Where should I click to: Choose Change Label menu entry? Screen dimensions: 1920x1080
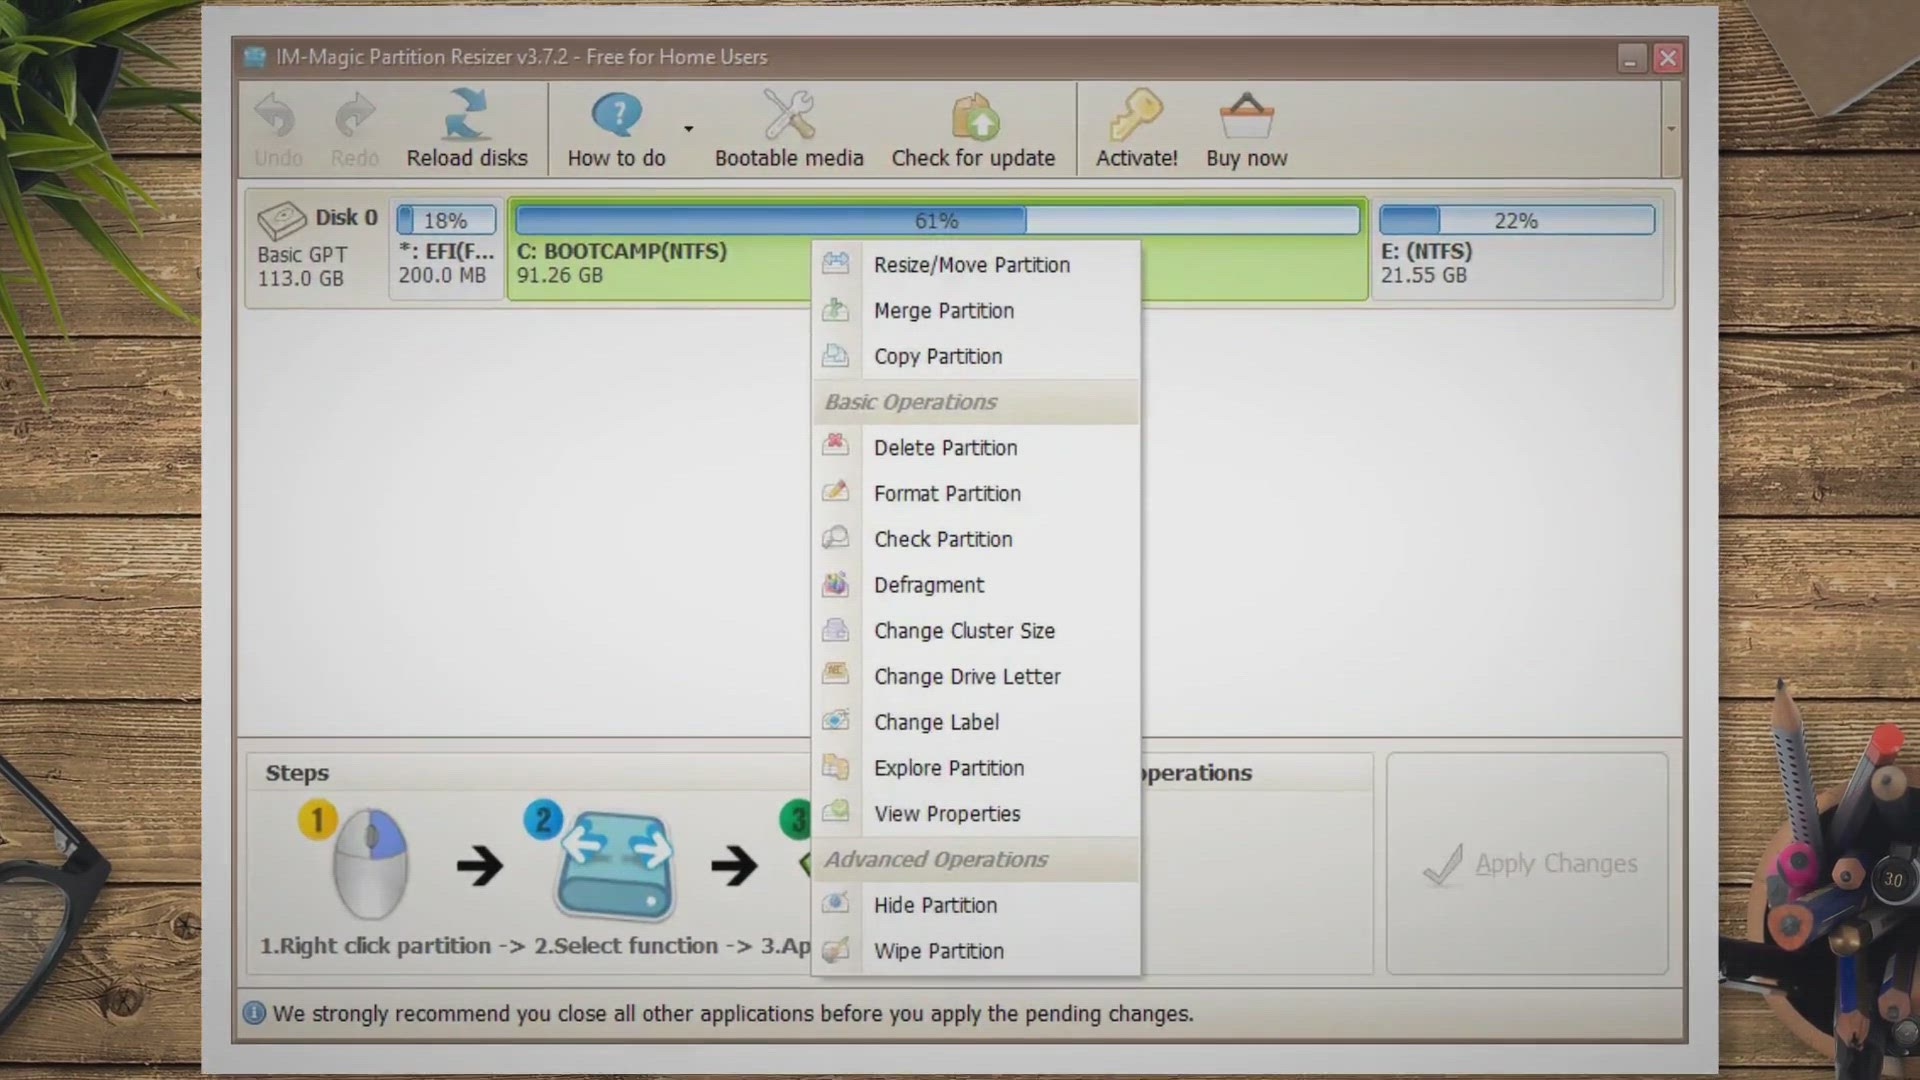[975, 723]
